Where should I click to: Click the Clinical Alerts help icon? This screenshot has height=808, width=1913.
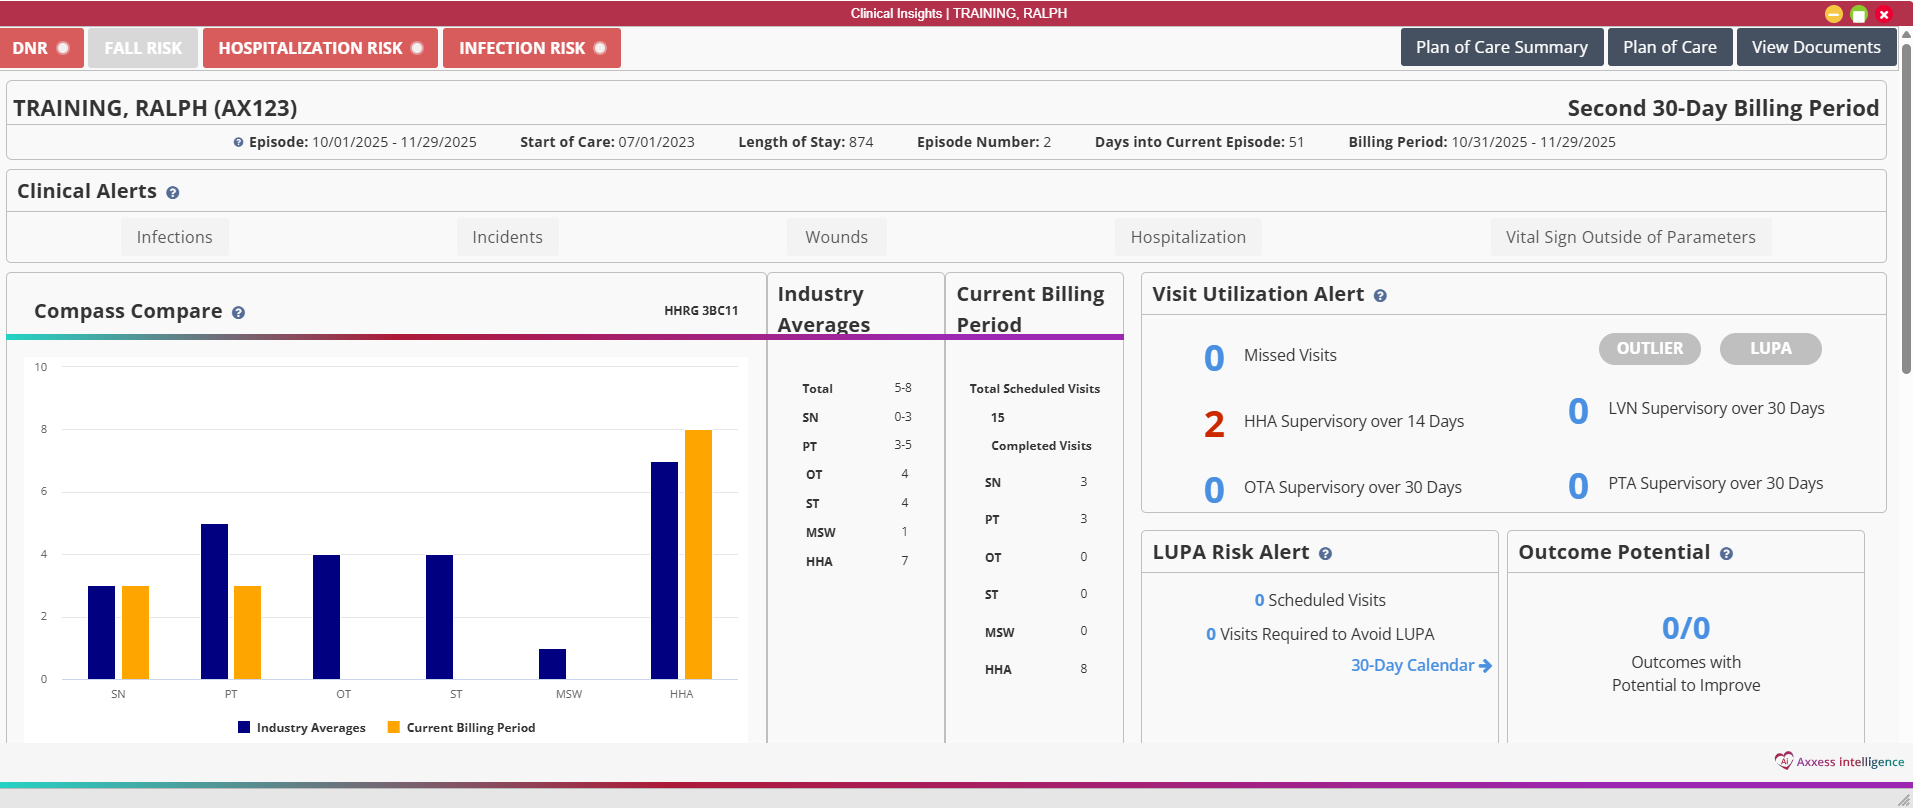[173, 193]
